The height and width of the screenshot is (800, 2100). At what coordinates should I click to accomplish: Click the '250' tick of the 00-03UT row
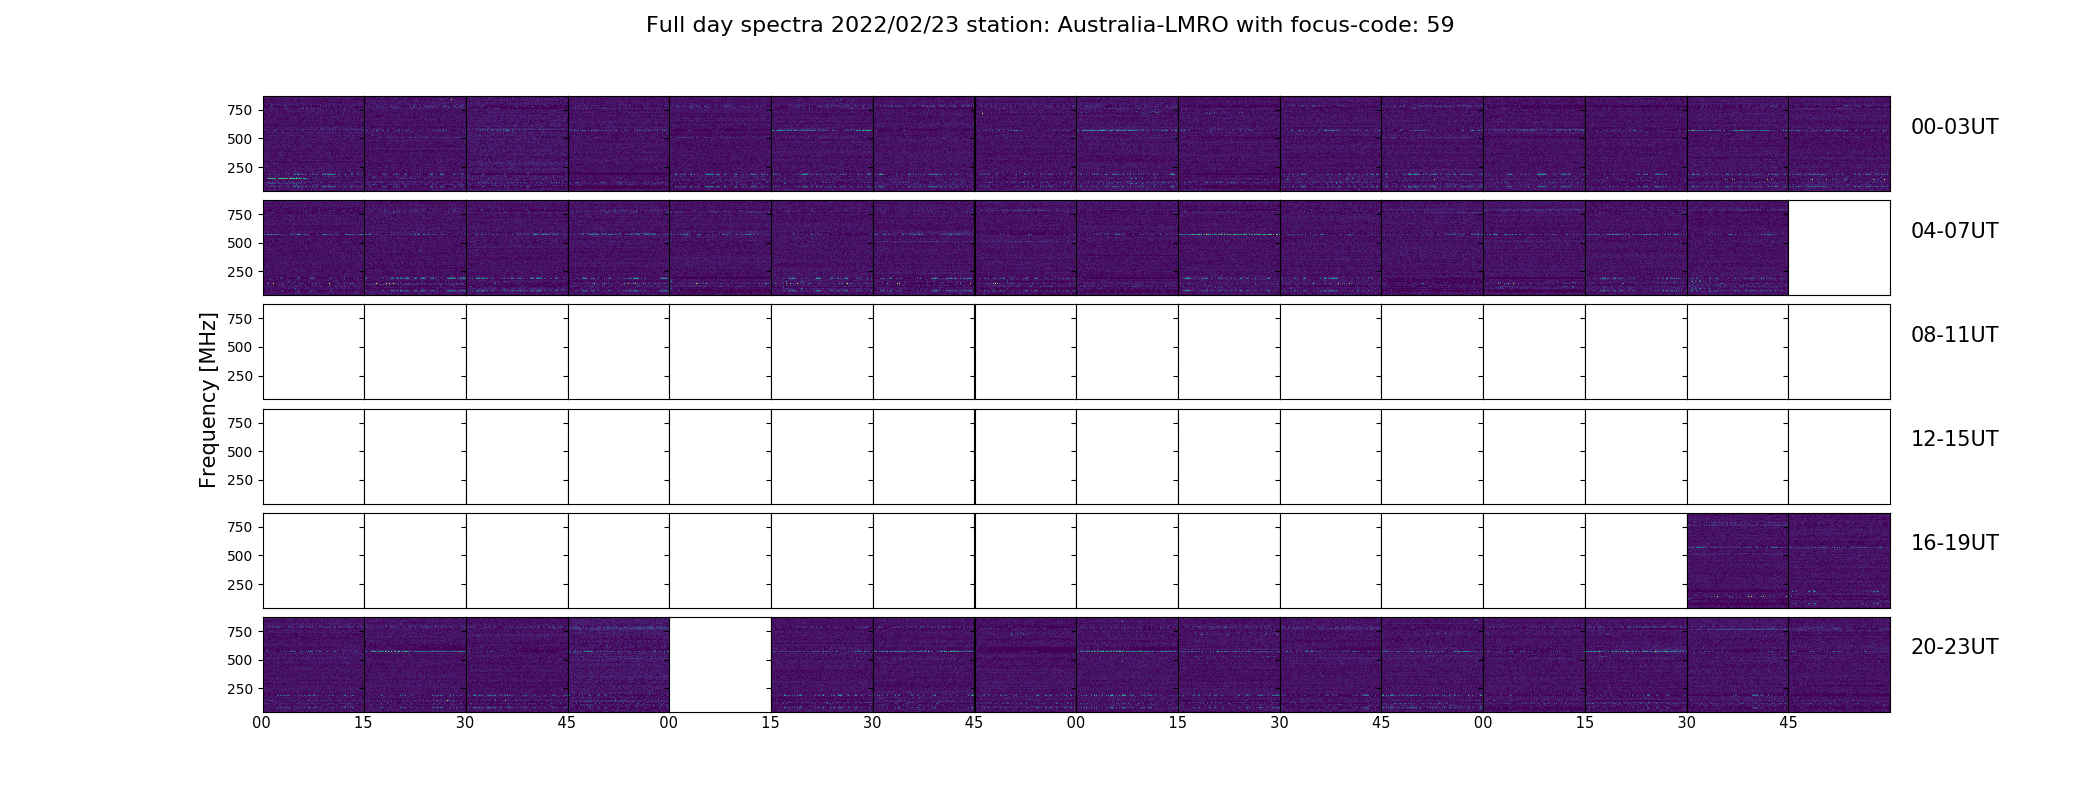click(x=240, y=168)
